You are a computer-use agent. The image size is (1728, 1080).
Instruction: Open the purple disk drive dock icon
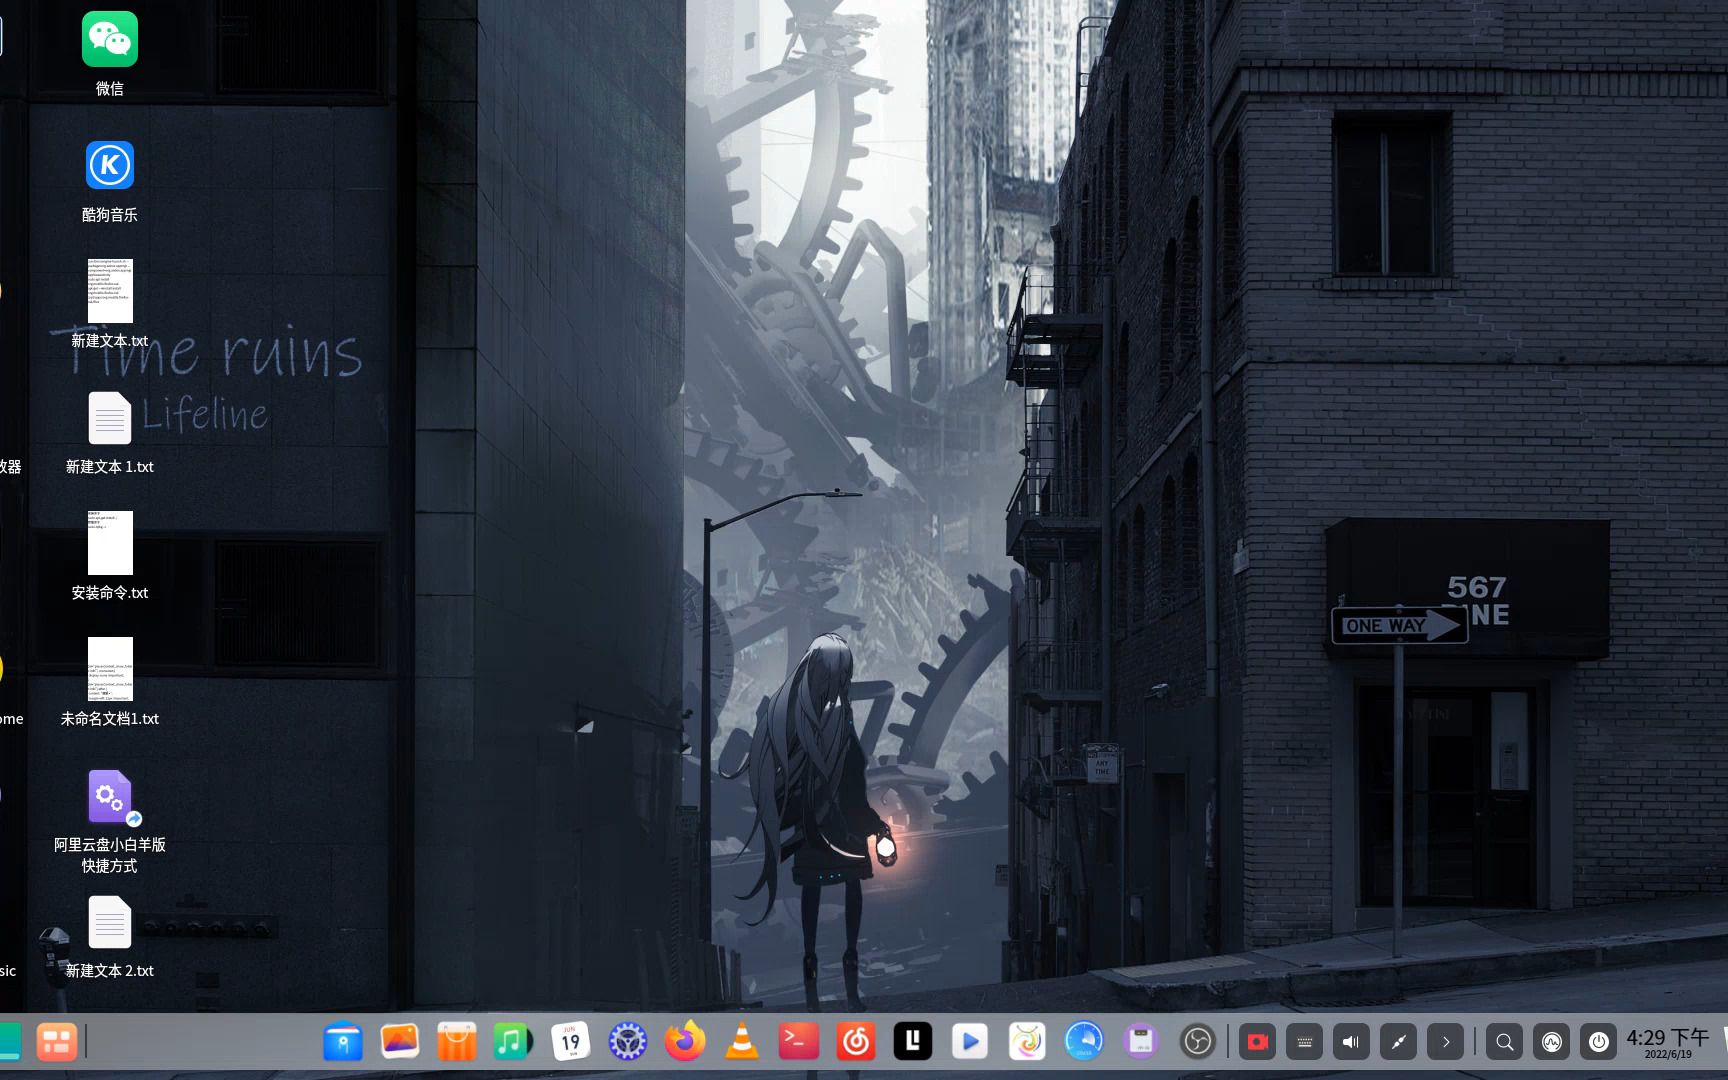pyautogui.click(x=1141, y=1042)
